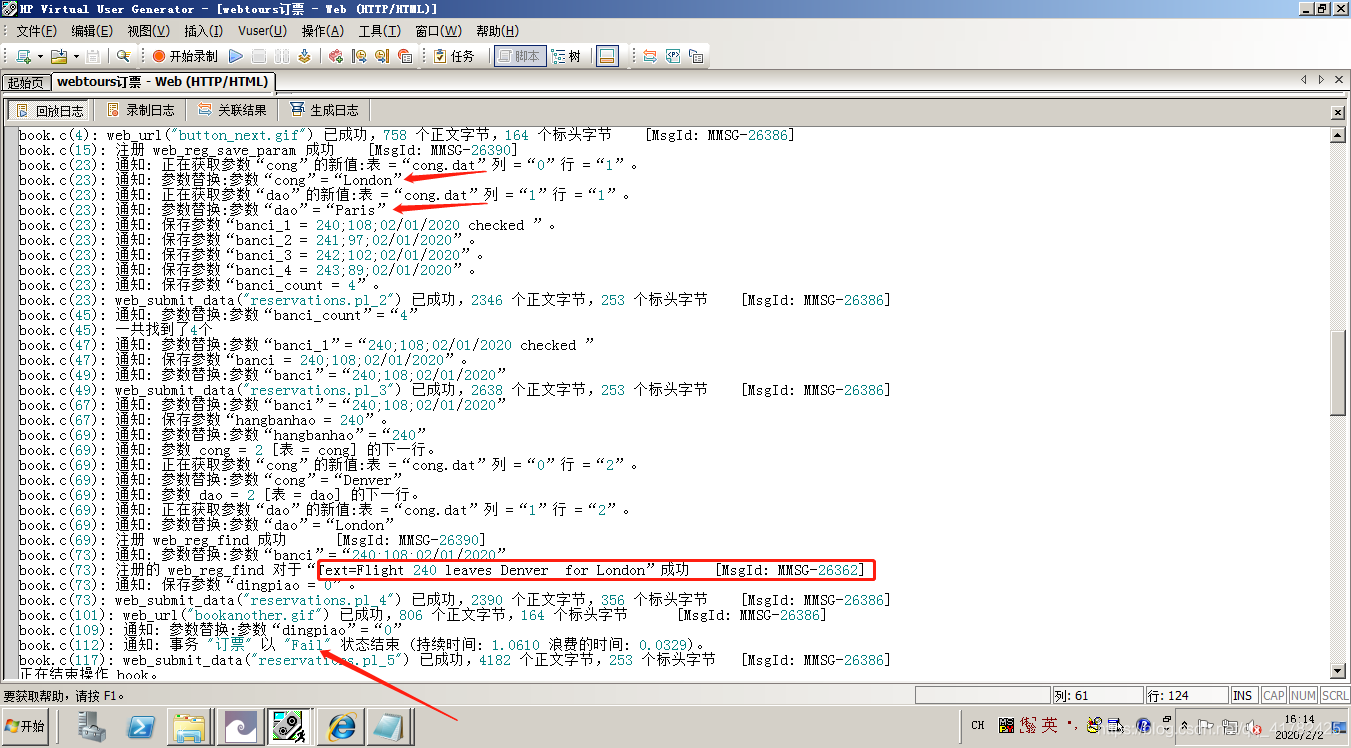The image size is (1351, 748).
Task: Click the CAP indicator in status bar
Action: point(1274,695)
